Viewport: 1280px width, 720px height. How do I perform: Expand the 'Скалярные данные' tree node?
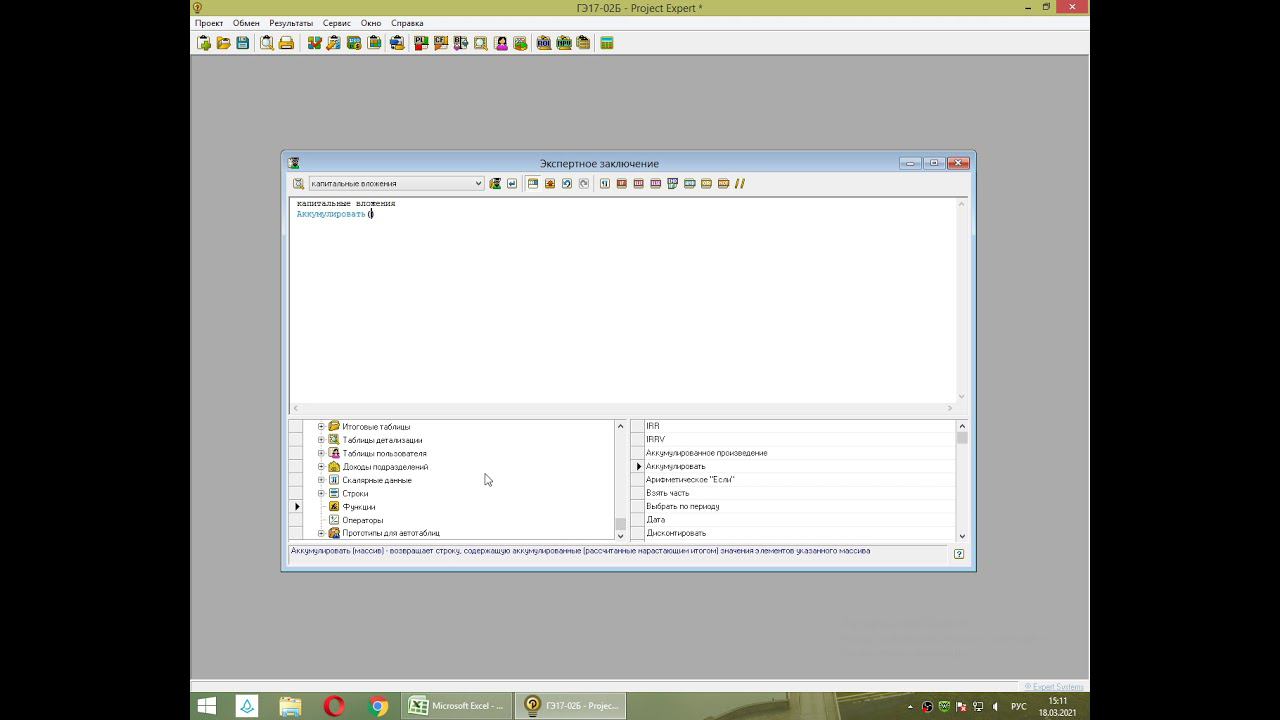[x=321, y=480]
